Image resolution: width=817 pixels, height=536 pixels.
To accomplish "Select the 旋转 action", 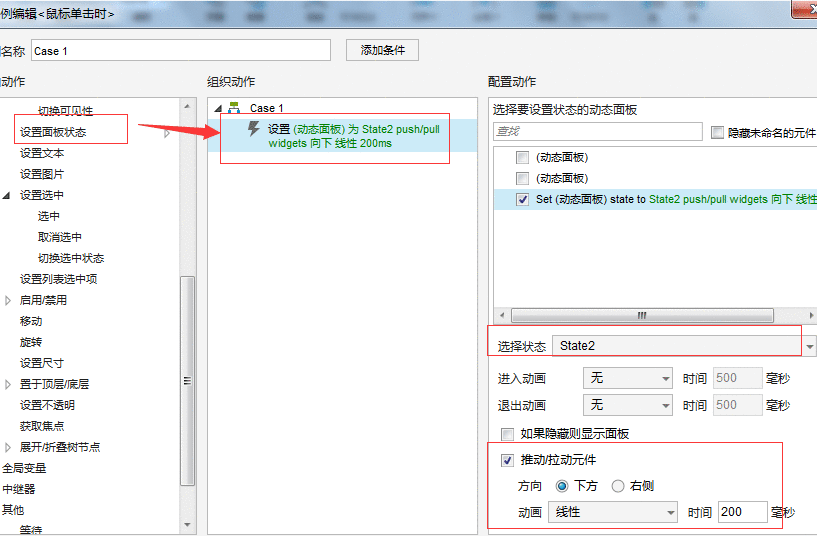I will 31,342.
